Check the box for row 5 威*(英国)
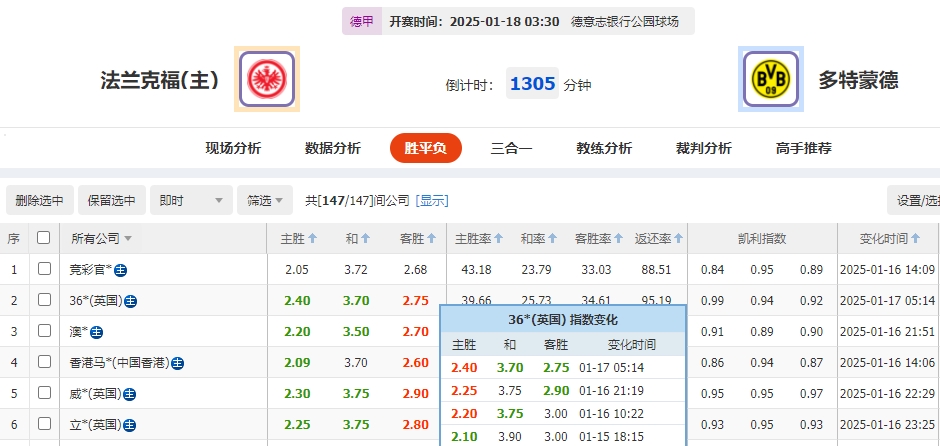 tap(44, 393)
